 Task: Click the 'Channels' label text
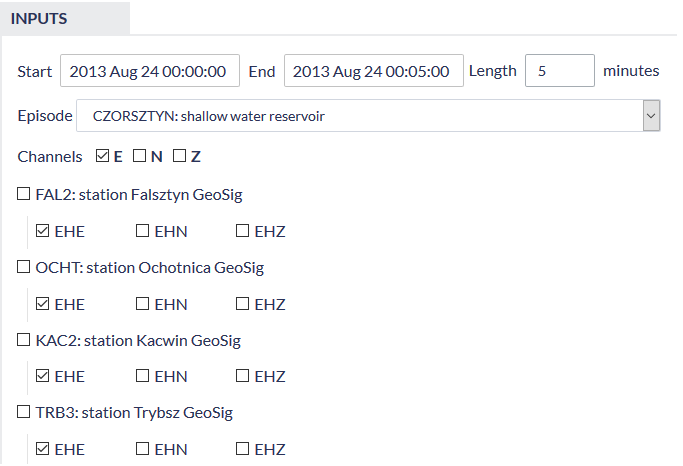click(x=50, y=156)
